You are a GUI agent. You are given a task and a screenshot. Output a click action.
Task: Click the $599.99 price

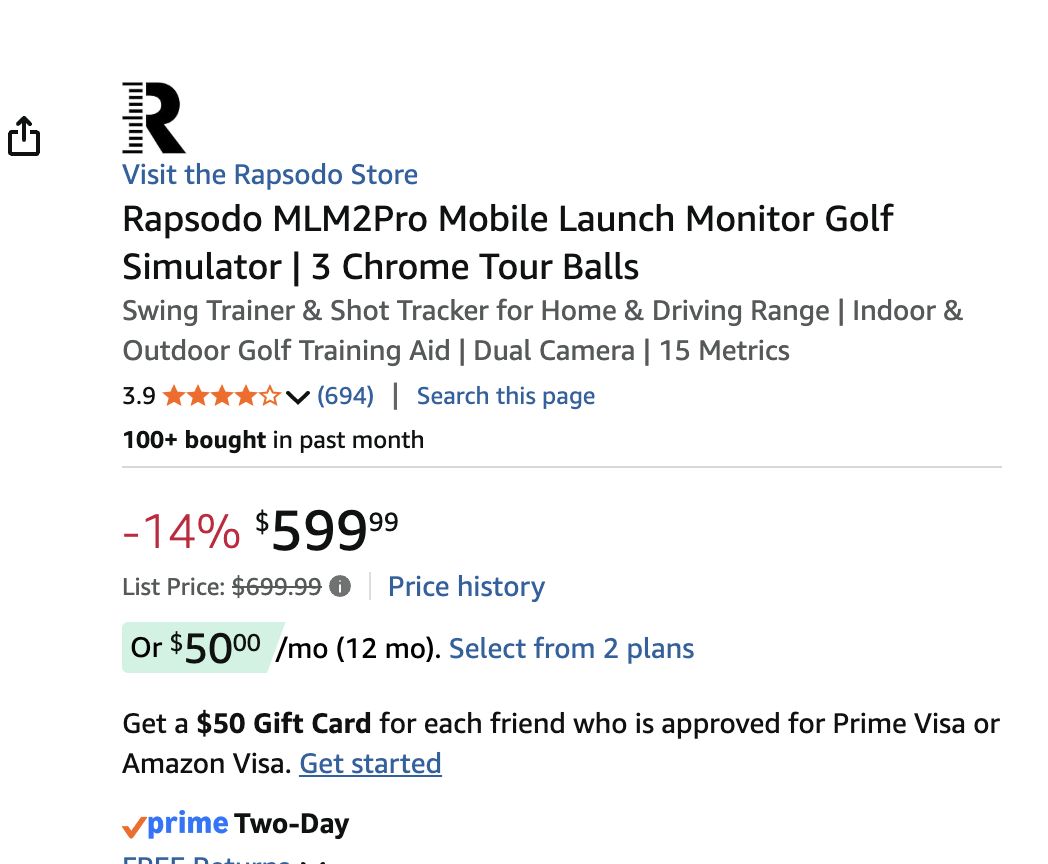tap(327, 531)
